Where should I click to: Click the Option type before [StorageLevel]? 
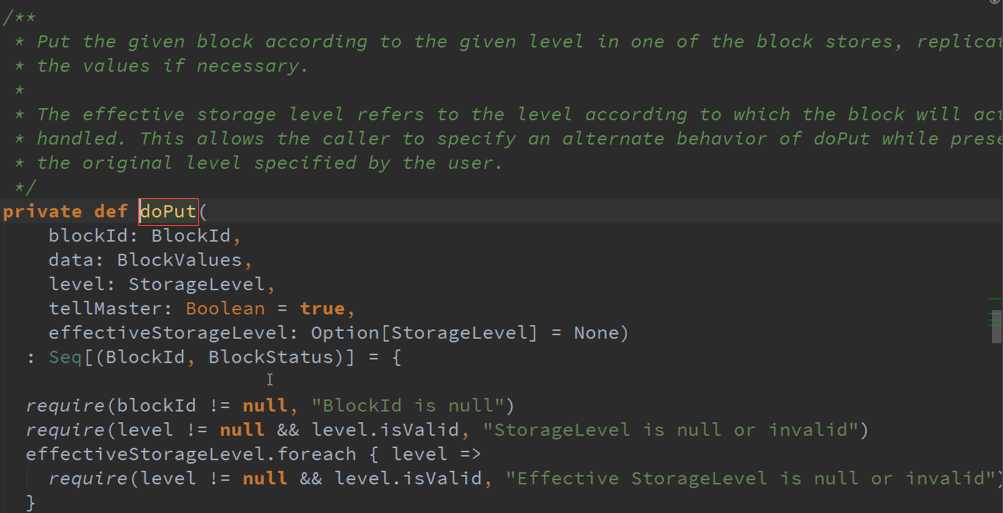click(345, 333)
